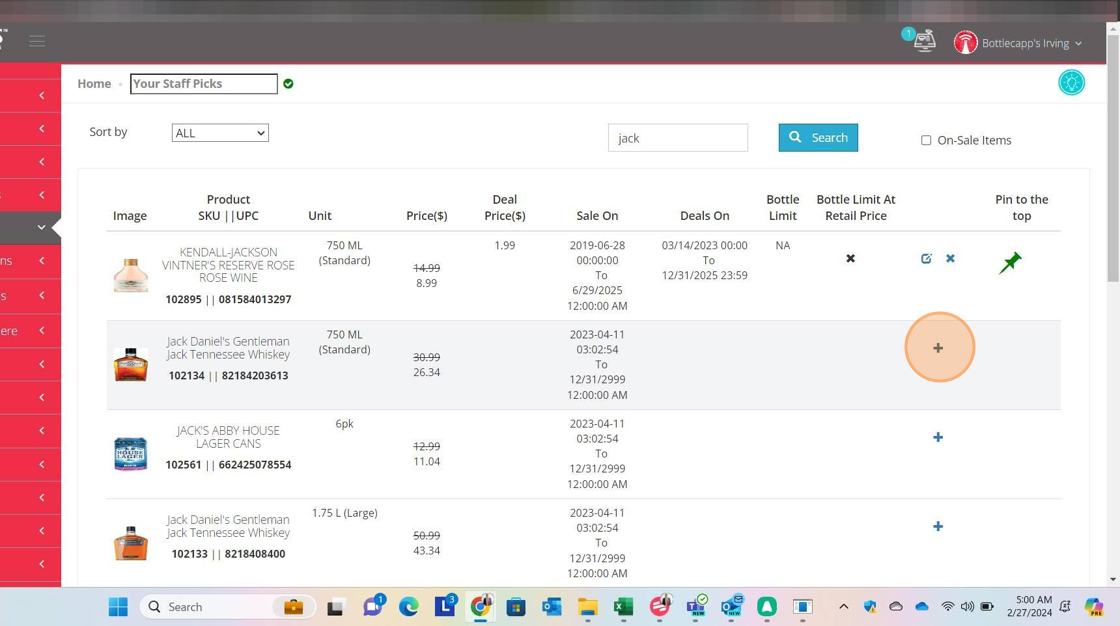Viewport: 1120px width, 626px height.
Task: Click the 26.34 sale price
Action: (x=426, y=372)
